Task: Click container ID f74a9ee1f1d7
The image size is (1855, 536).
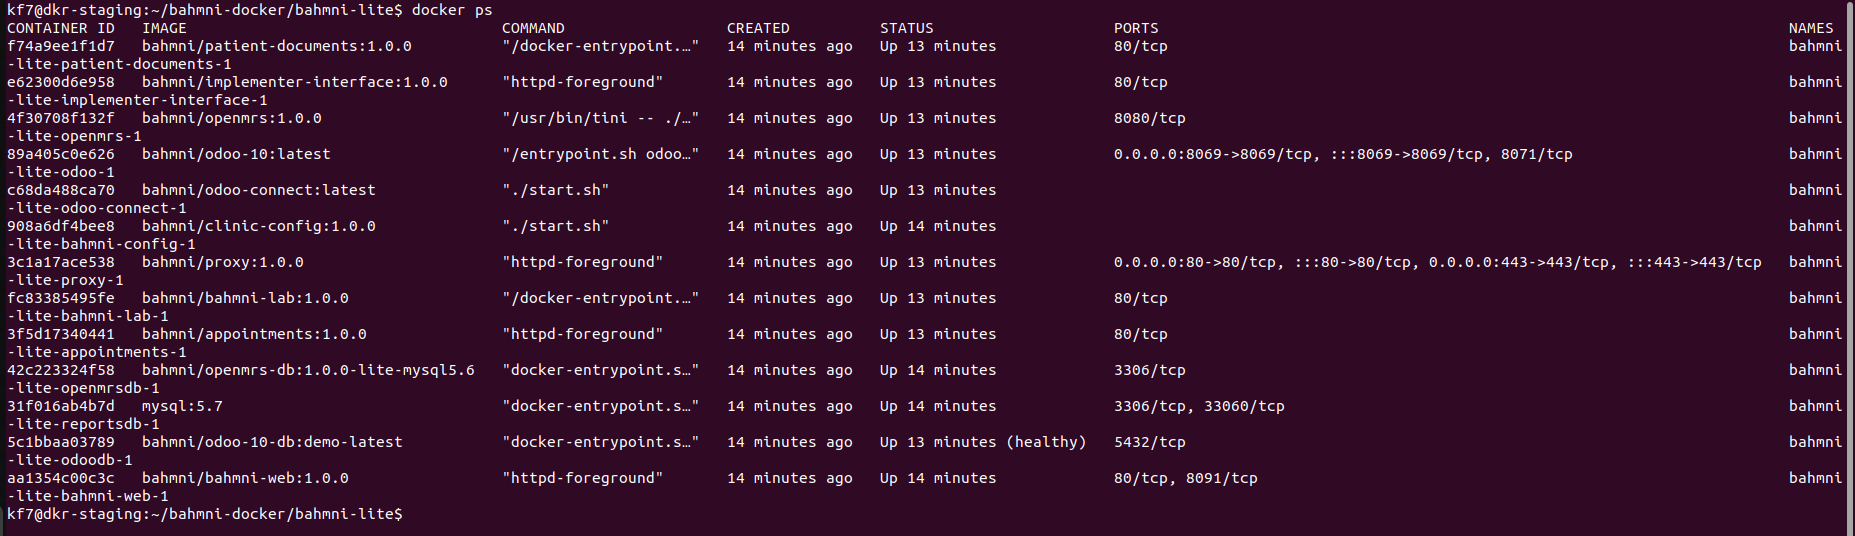Action: coord(61,46)
